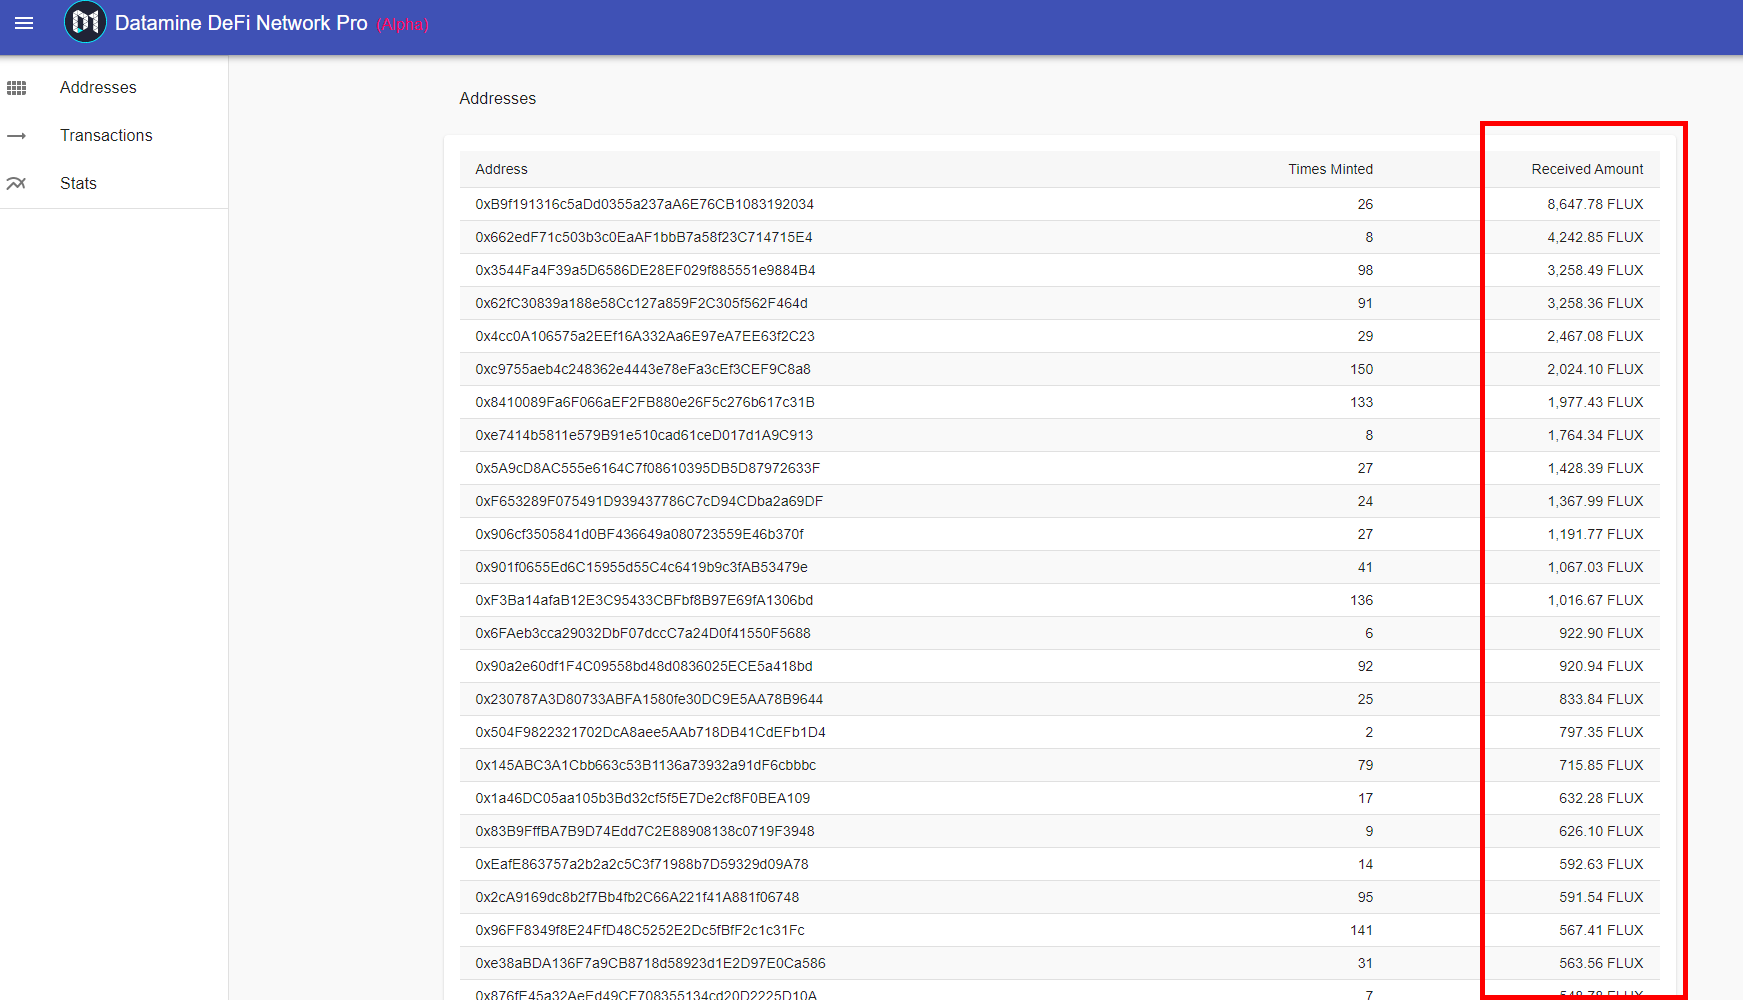The height and width of the screenshot is (1000, 1743).
Task: Select address 0x90a2e60df1F4C09558bd48d0836025ECE5a418bd
Action: point(643,666)
